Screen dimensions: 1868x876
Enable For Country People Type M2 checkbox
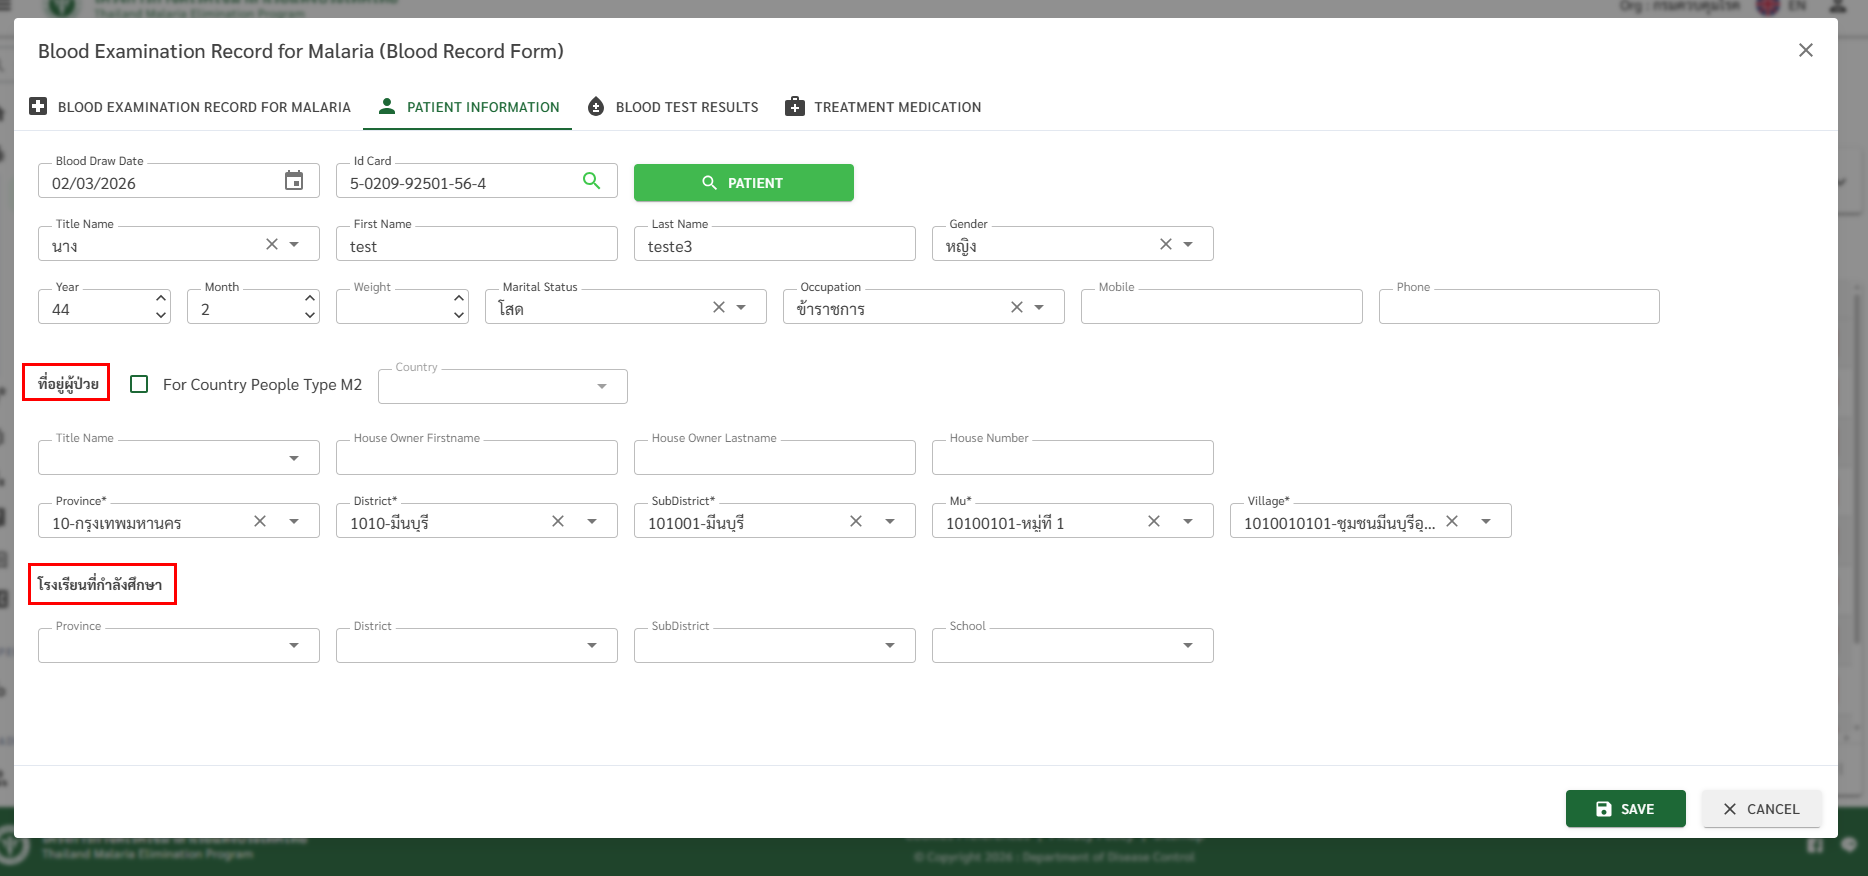point(140,384)
